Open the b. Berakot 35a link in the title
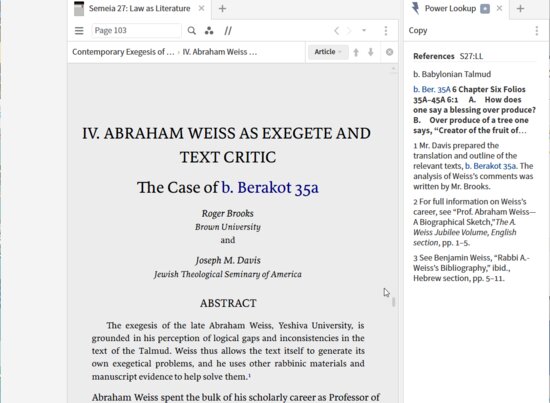The height and width of the screenshot is (403, 550). tap(270, 187)
